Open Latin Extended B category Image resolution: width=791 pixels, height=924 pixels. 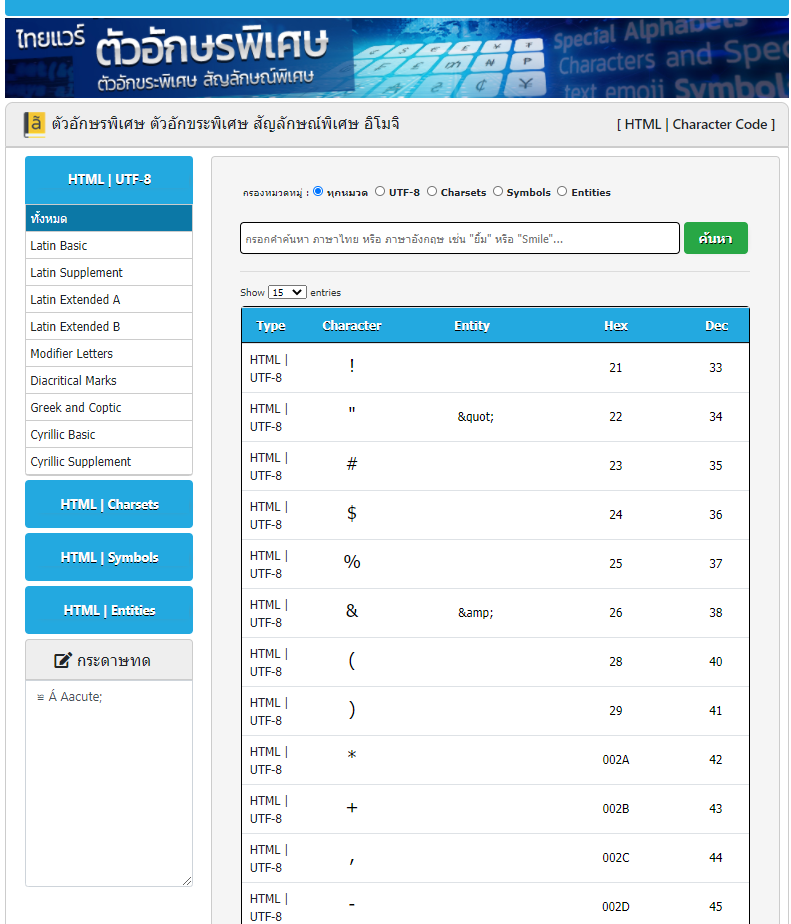[109, 326]
